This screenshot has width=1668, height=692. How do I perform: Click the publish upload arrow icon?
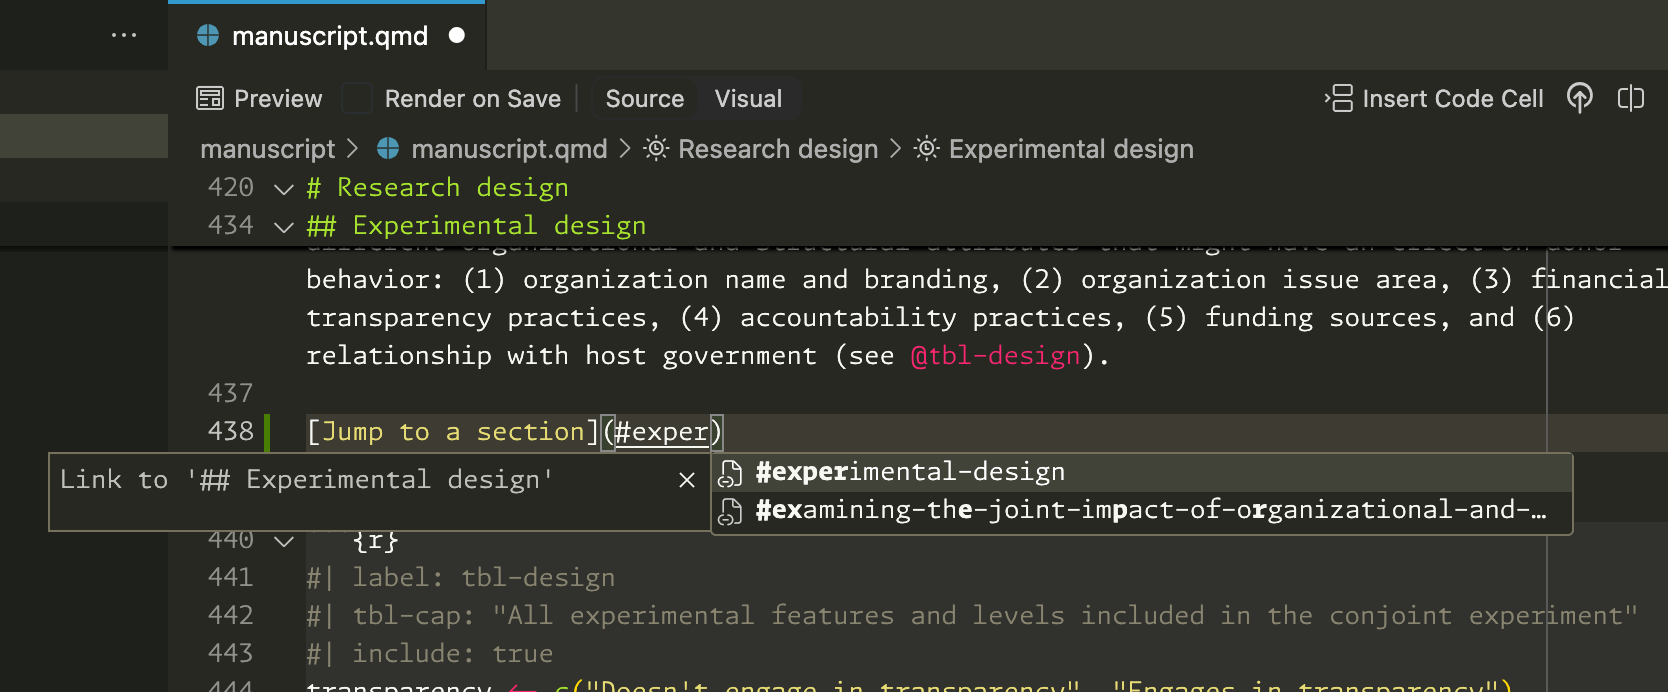pos(1579,98)
